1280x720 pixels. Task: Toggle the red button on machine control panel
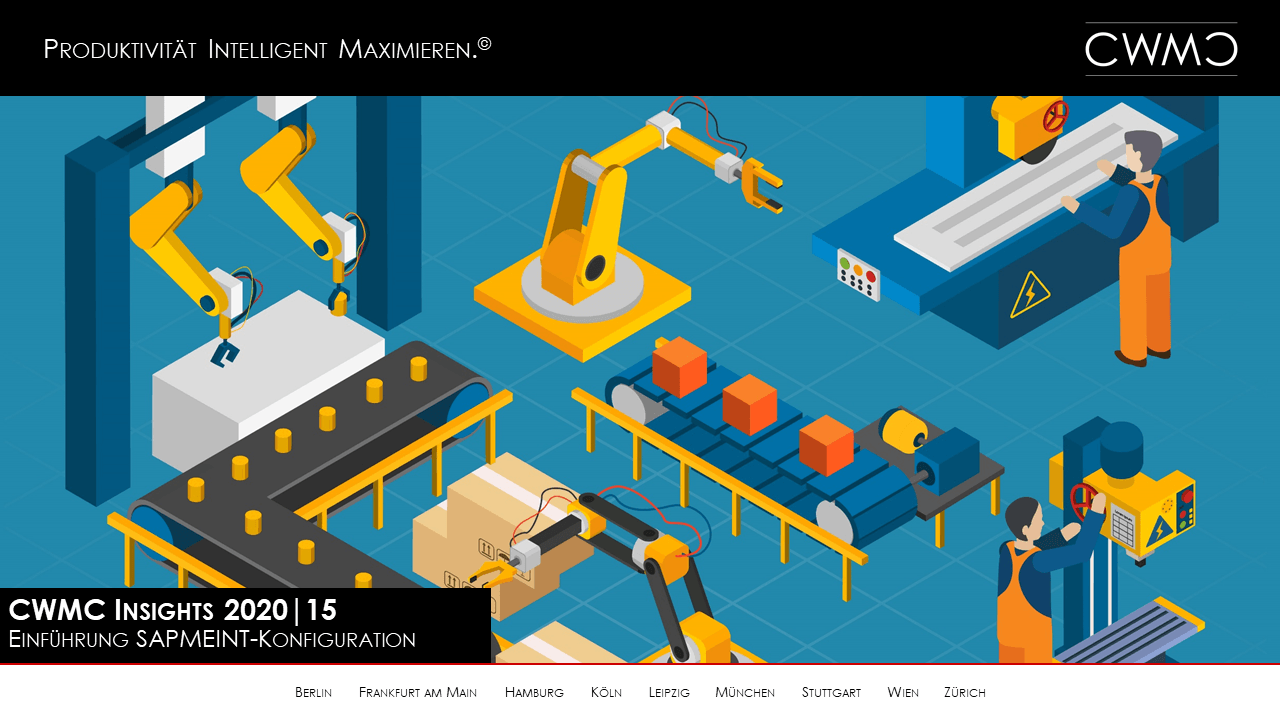(x=871, y=278)
